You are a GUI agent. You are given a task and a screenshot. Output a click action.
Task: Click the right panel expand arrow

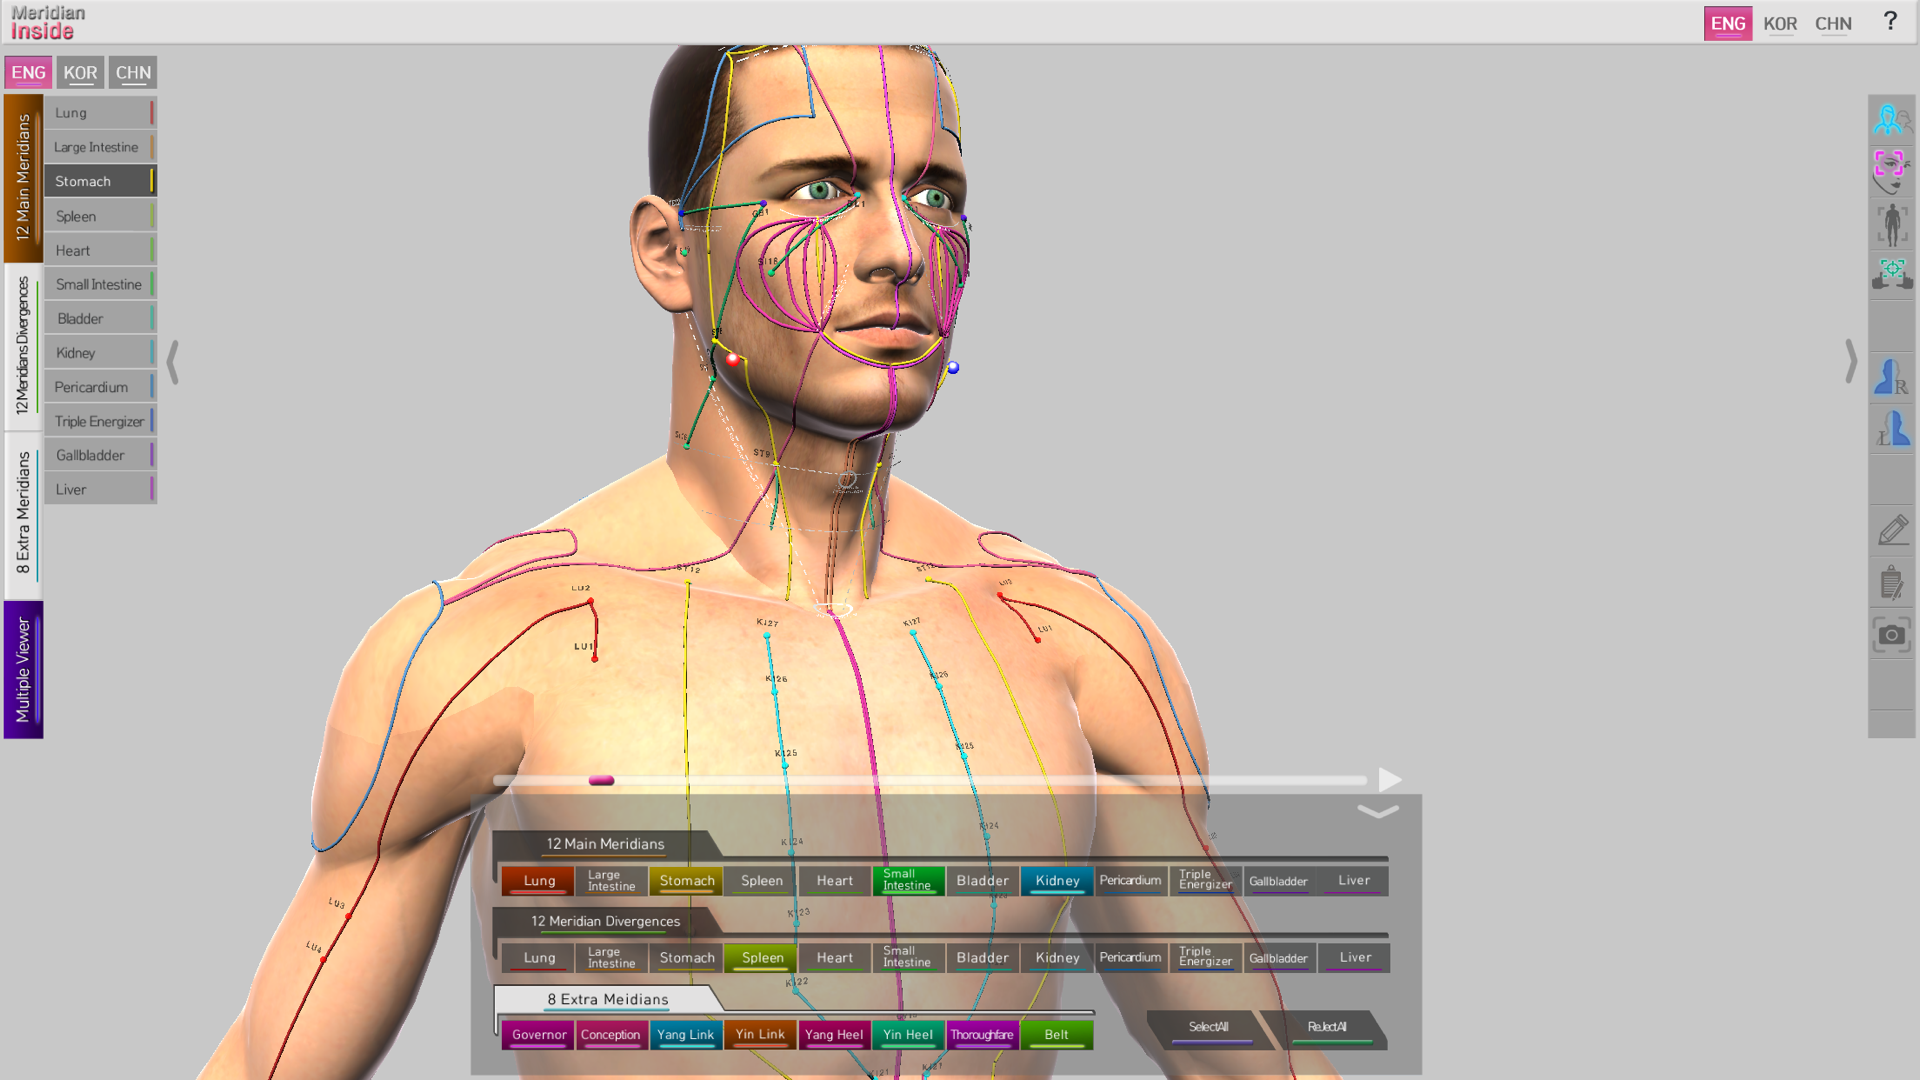pyautogui.click(x=1850, y=362)
